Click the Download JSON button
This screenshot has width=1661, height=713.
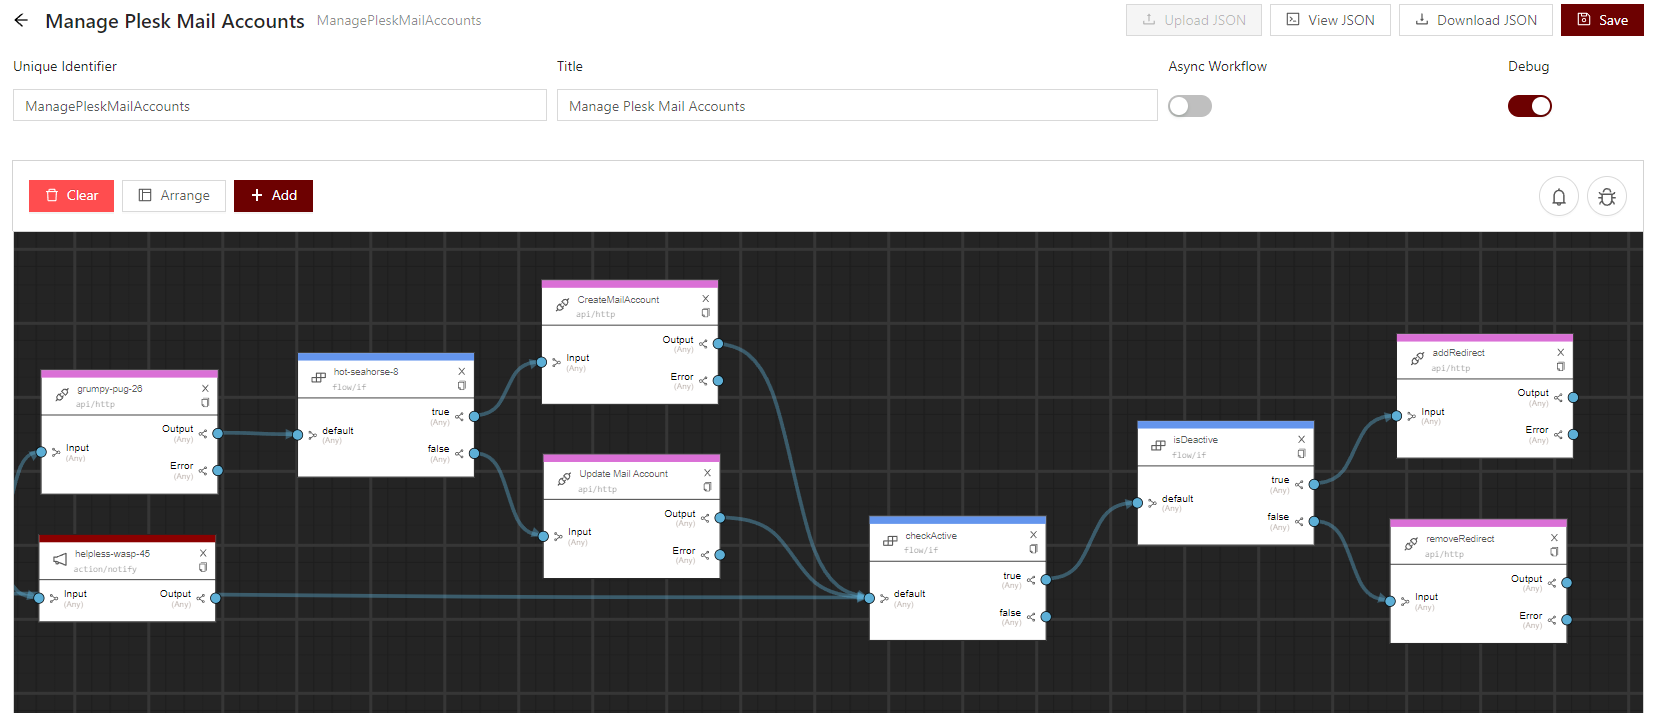click(x=1475, y=20)
